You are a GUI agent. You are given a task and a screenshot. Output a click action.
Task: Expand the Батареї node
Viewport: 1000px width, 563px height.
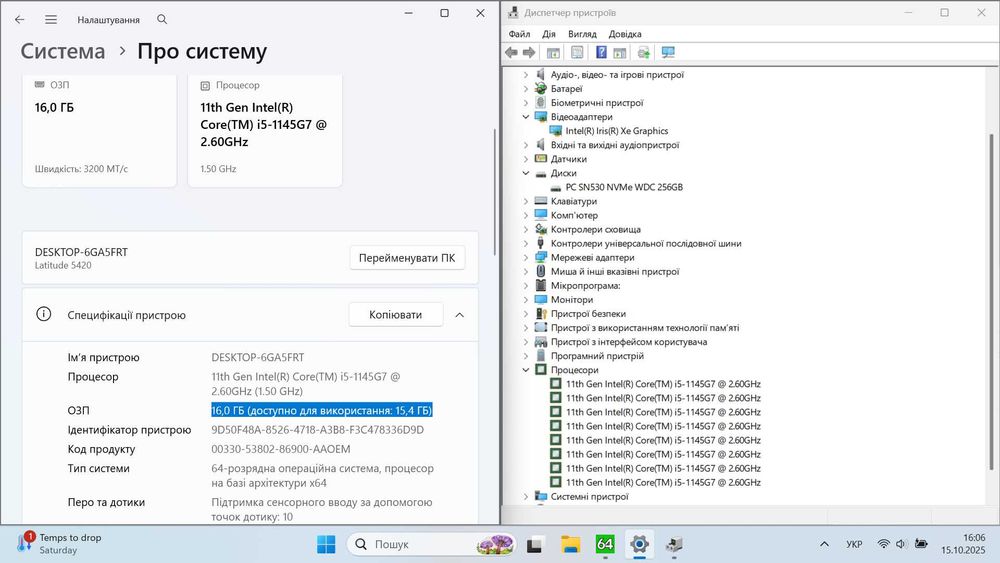tap(526, 89)
